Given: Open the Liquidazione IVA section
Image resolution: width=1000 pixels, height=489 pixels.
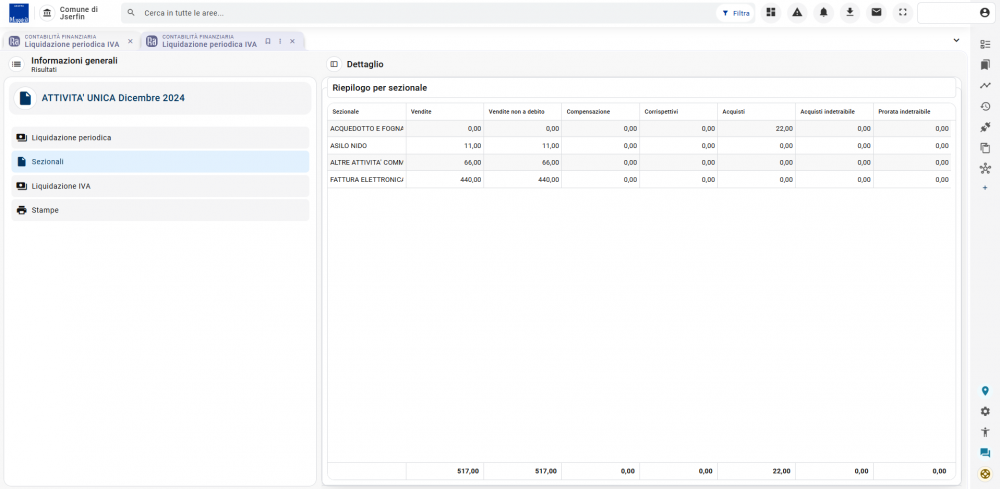Looking at the screenshot, I should click(x=160, y=186).
